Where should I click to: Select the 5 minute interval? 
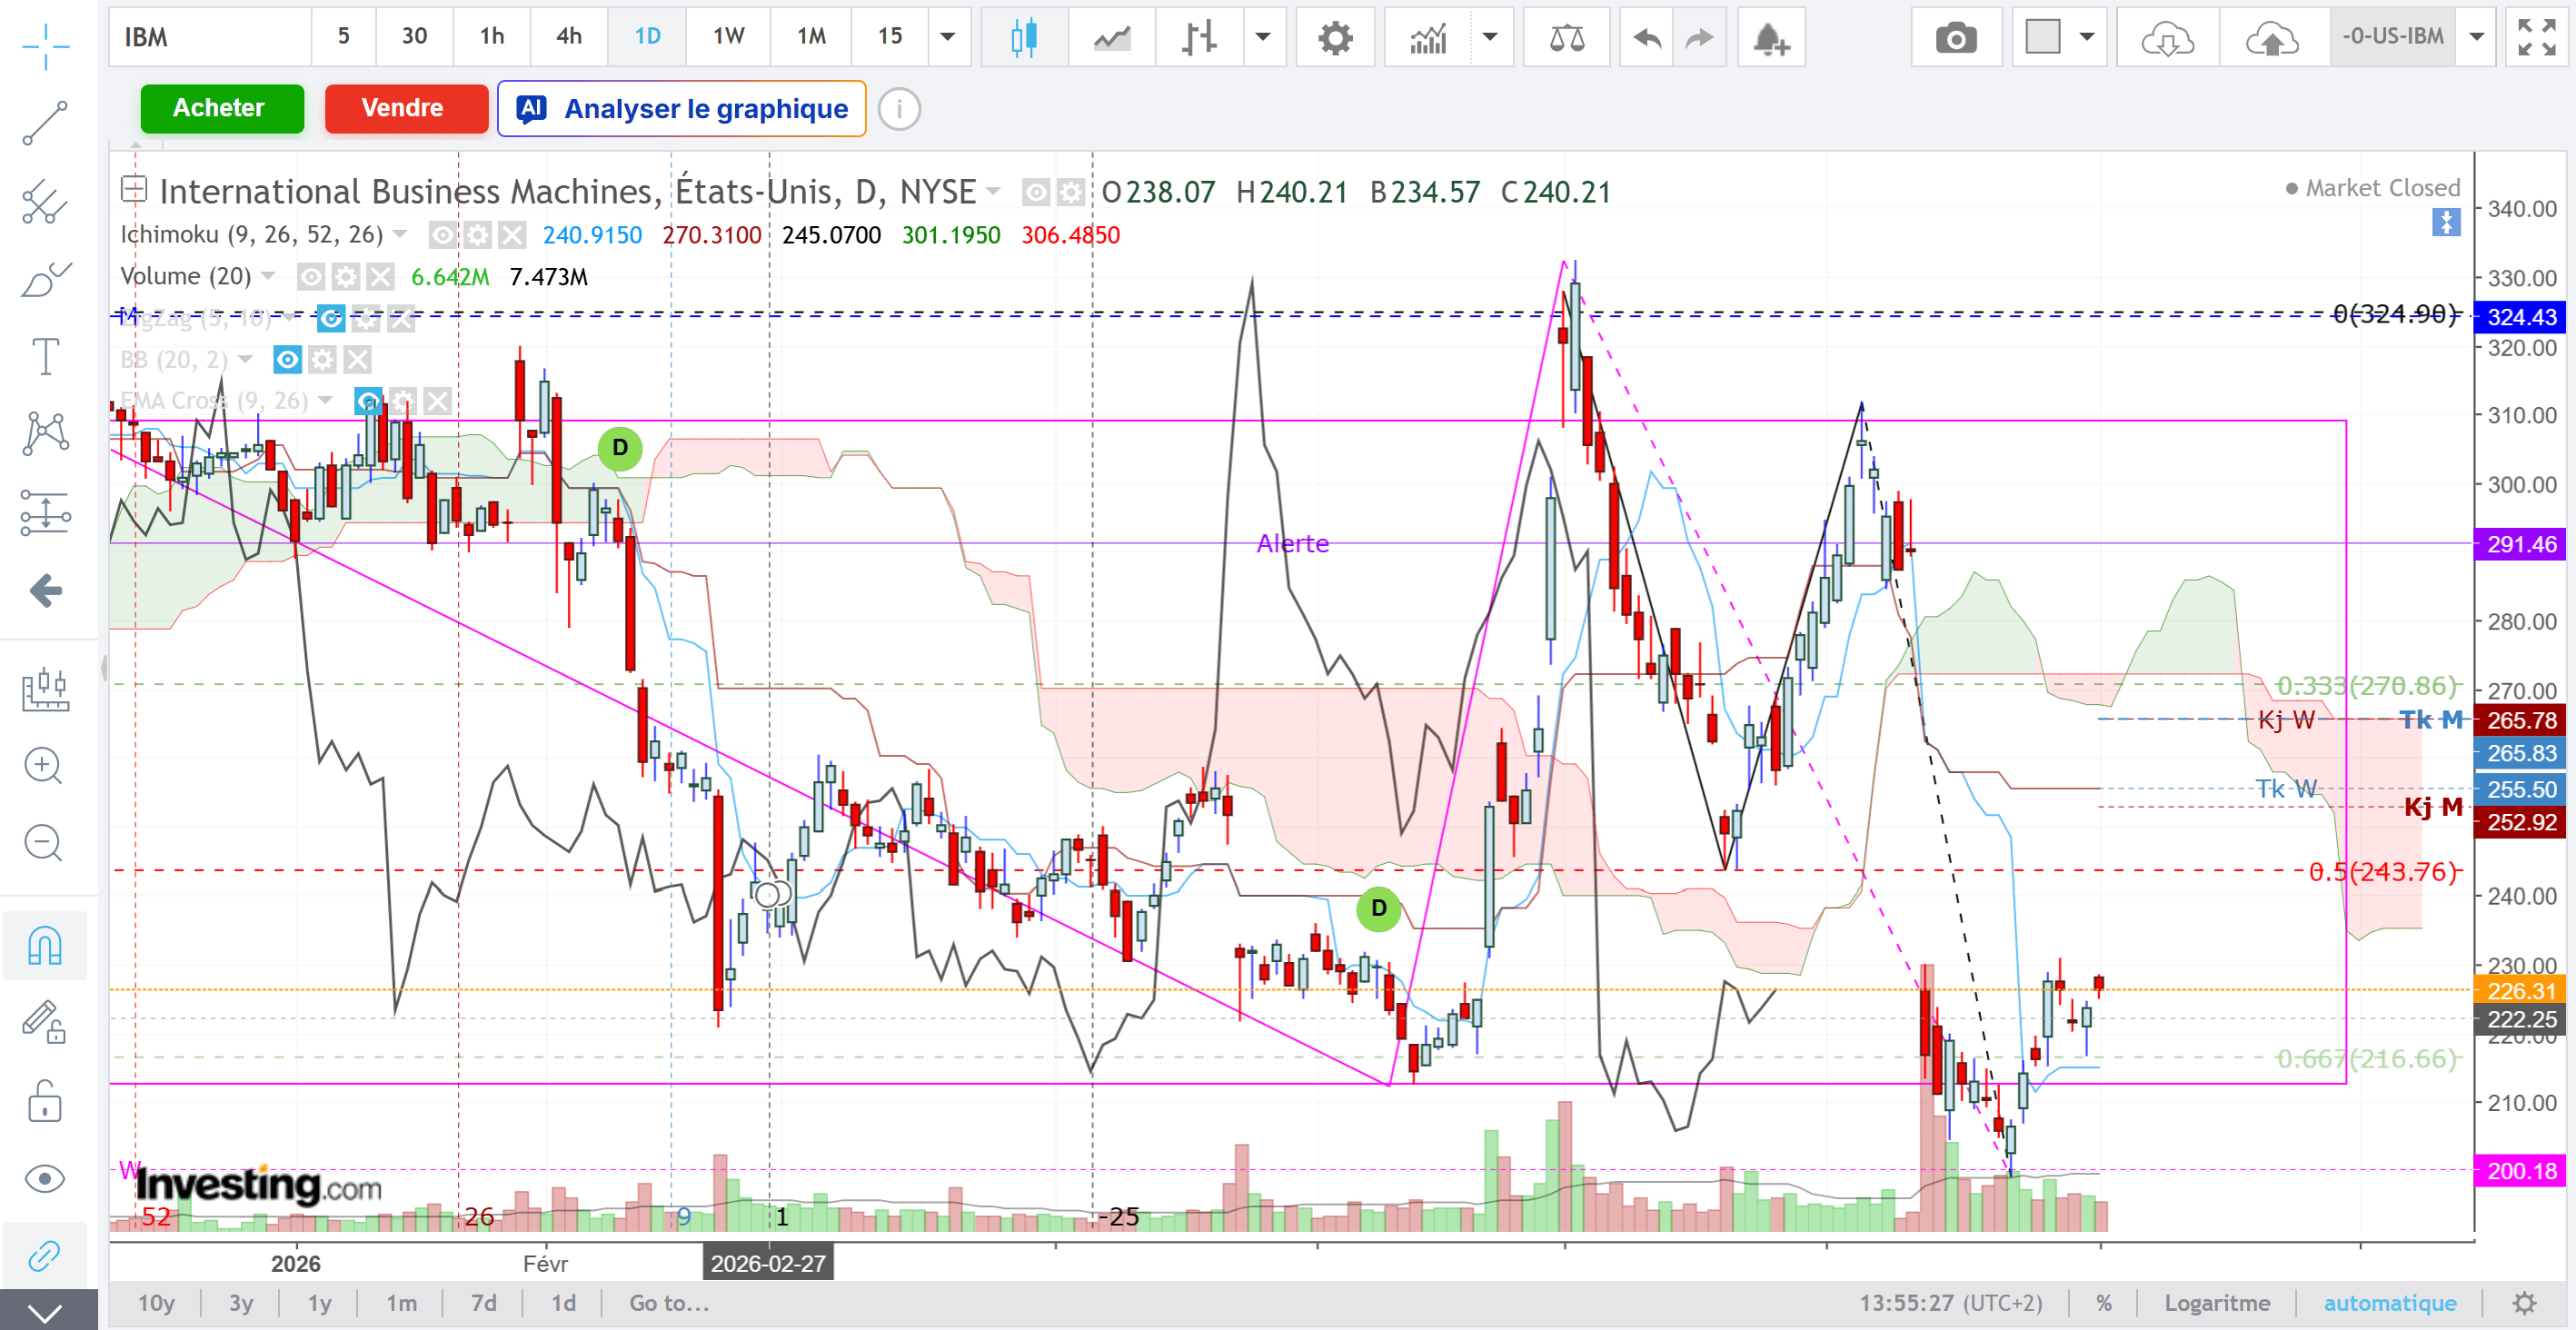coord(343,38)
